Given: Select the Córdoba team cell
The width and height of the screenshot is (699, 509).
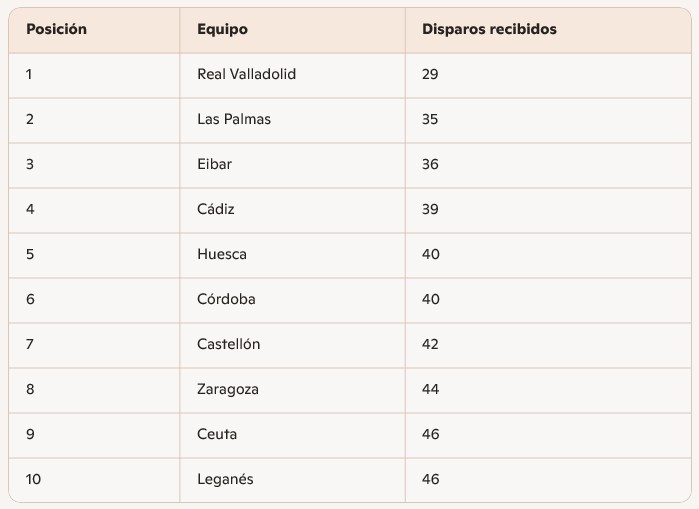Looking at the screenshot, I should 226,300.
